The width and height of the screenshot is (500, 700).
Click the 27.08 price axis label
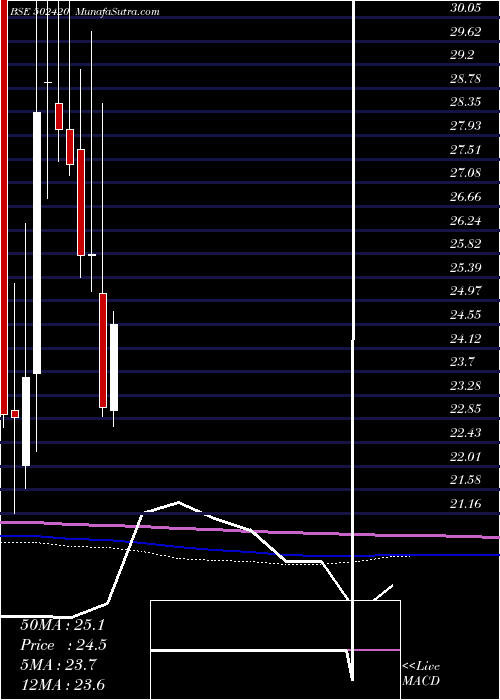(x=465, y=172)
